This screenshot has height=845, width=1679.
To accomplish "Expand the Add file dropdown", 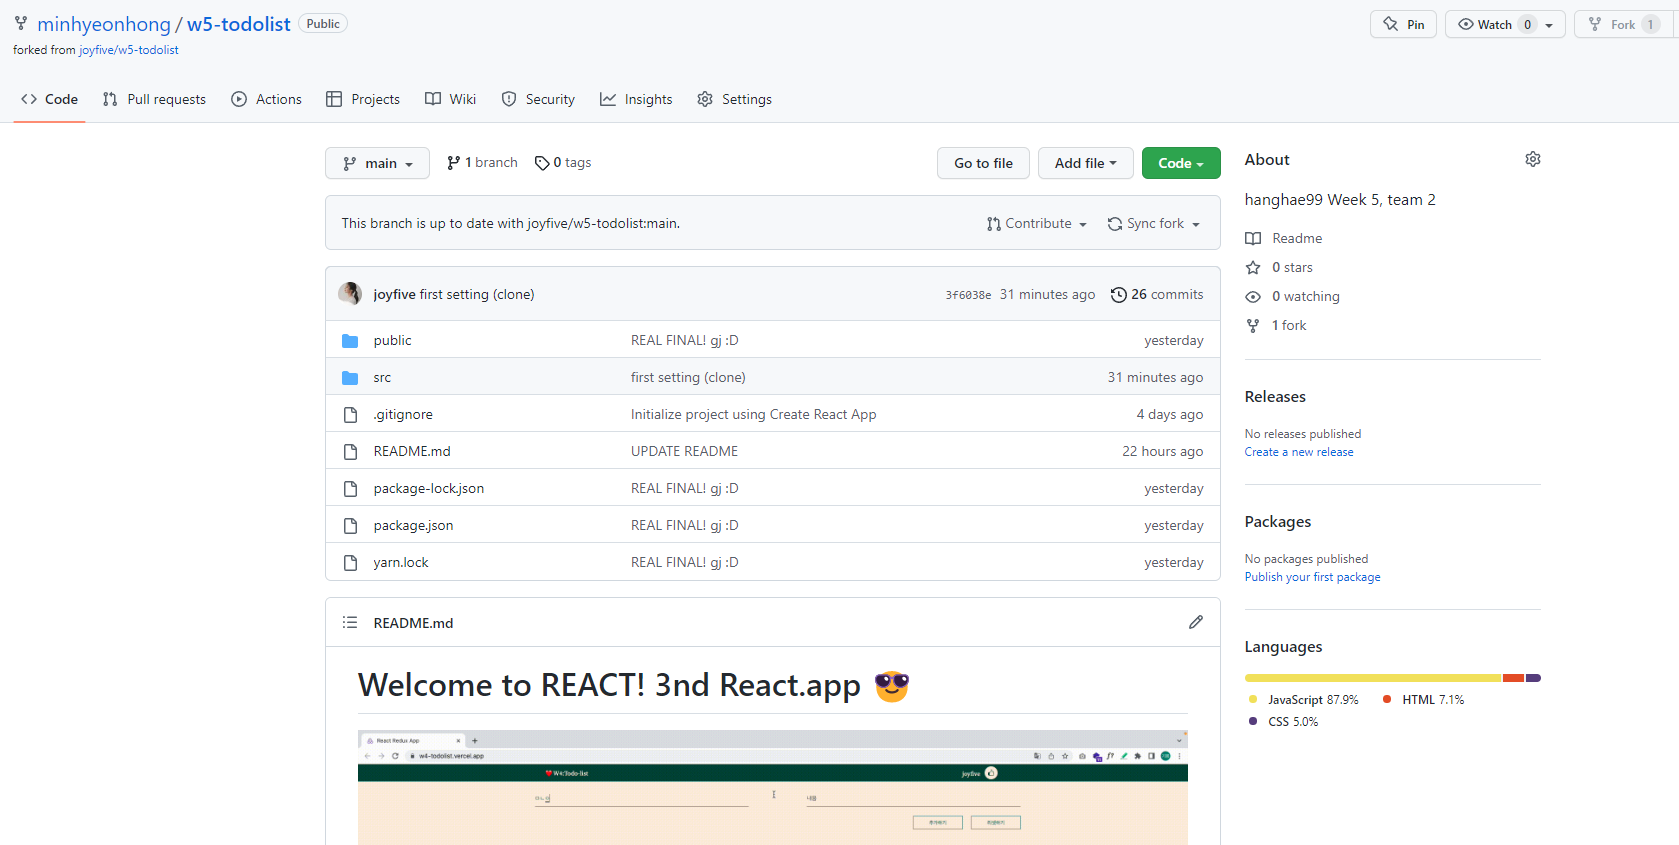I will [x=1085, y=163].
